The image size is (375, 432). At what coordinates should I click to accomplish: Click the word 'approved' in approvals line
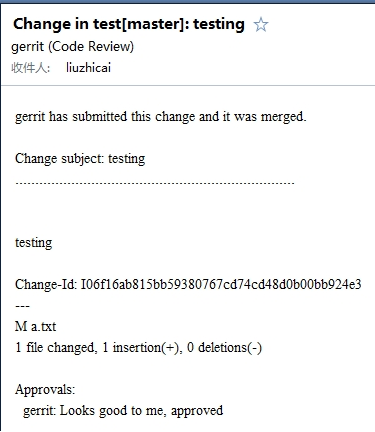[x=197, y=411]
